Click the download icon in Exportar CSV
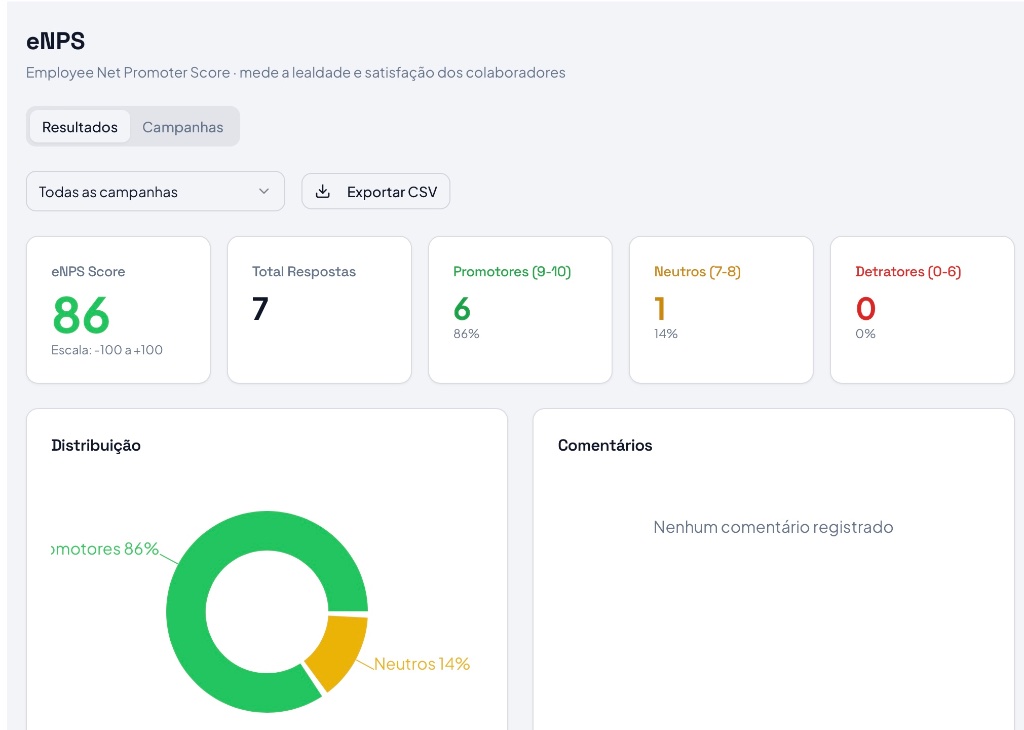The height and width of the screenshot is (730, 1024). tap(323, 191)
